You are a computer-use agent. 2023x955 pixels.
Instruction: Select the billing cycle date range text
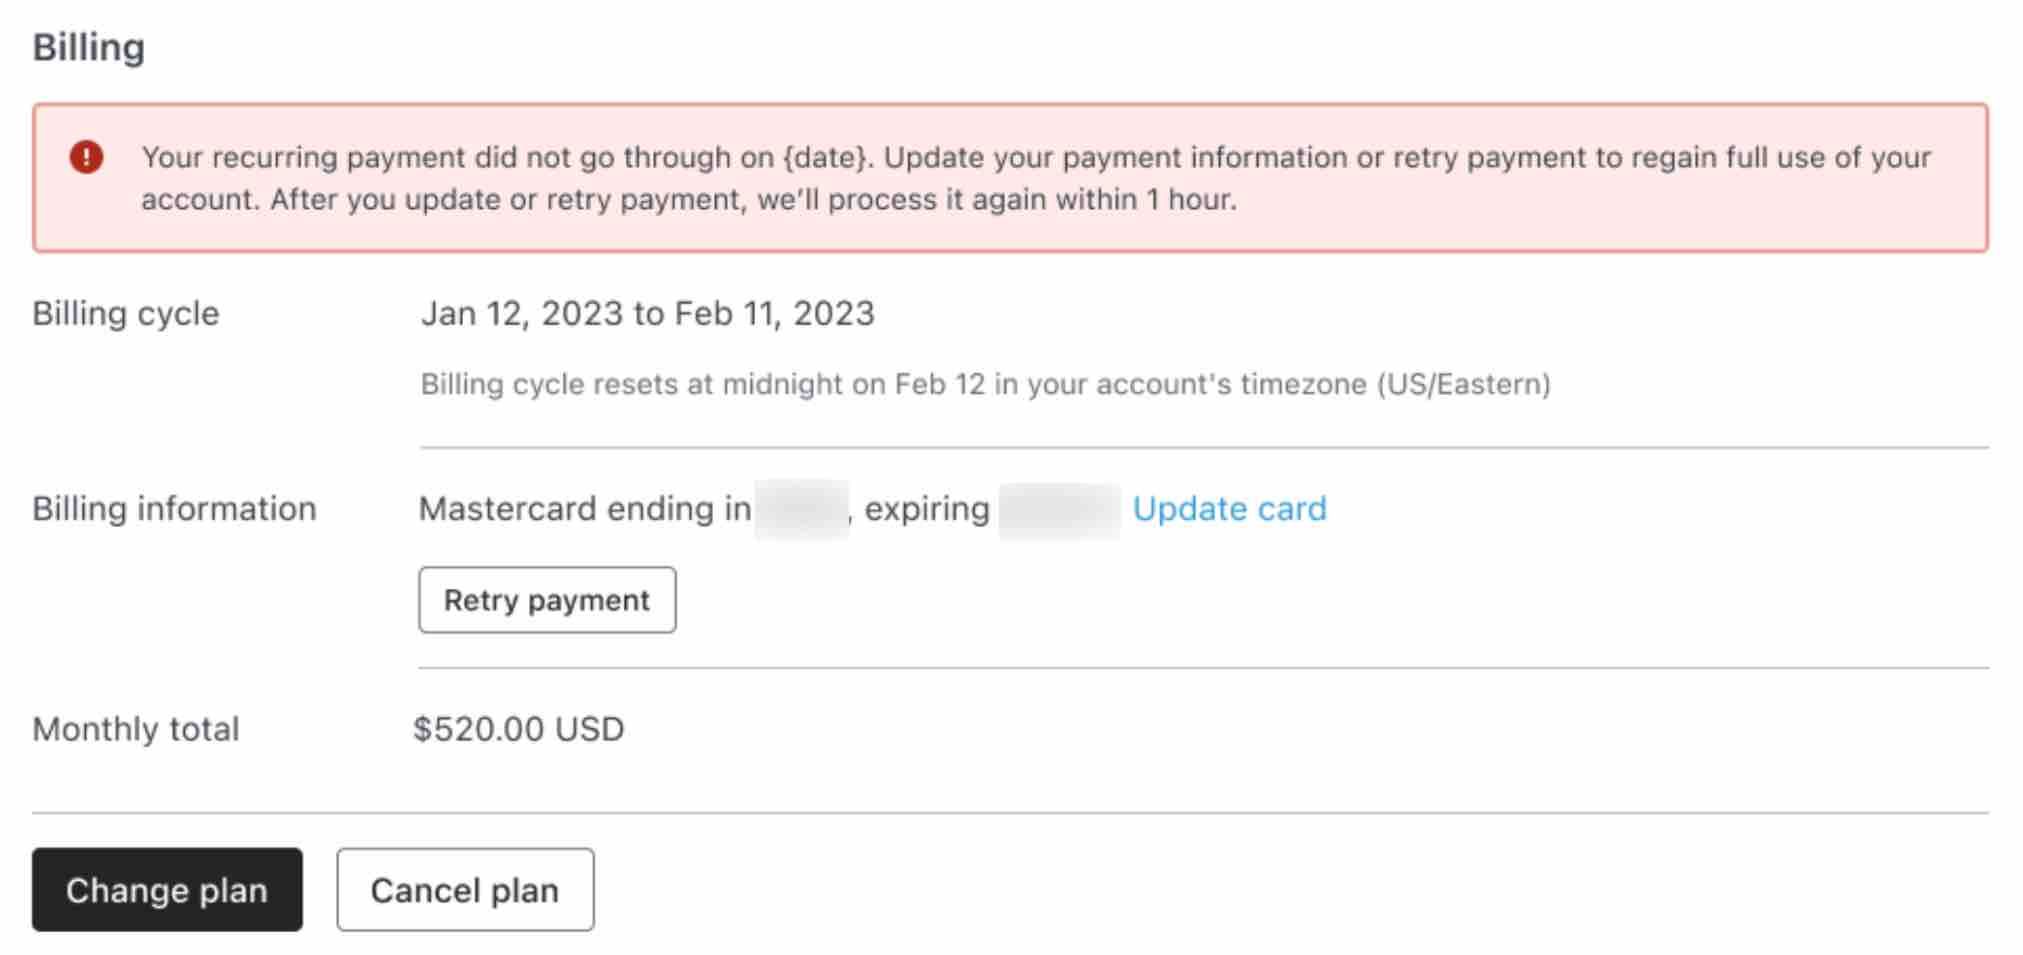pos(647,313)
